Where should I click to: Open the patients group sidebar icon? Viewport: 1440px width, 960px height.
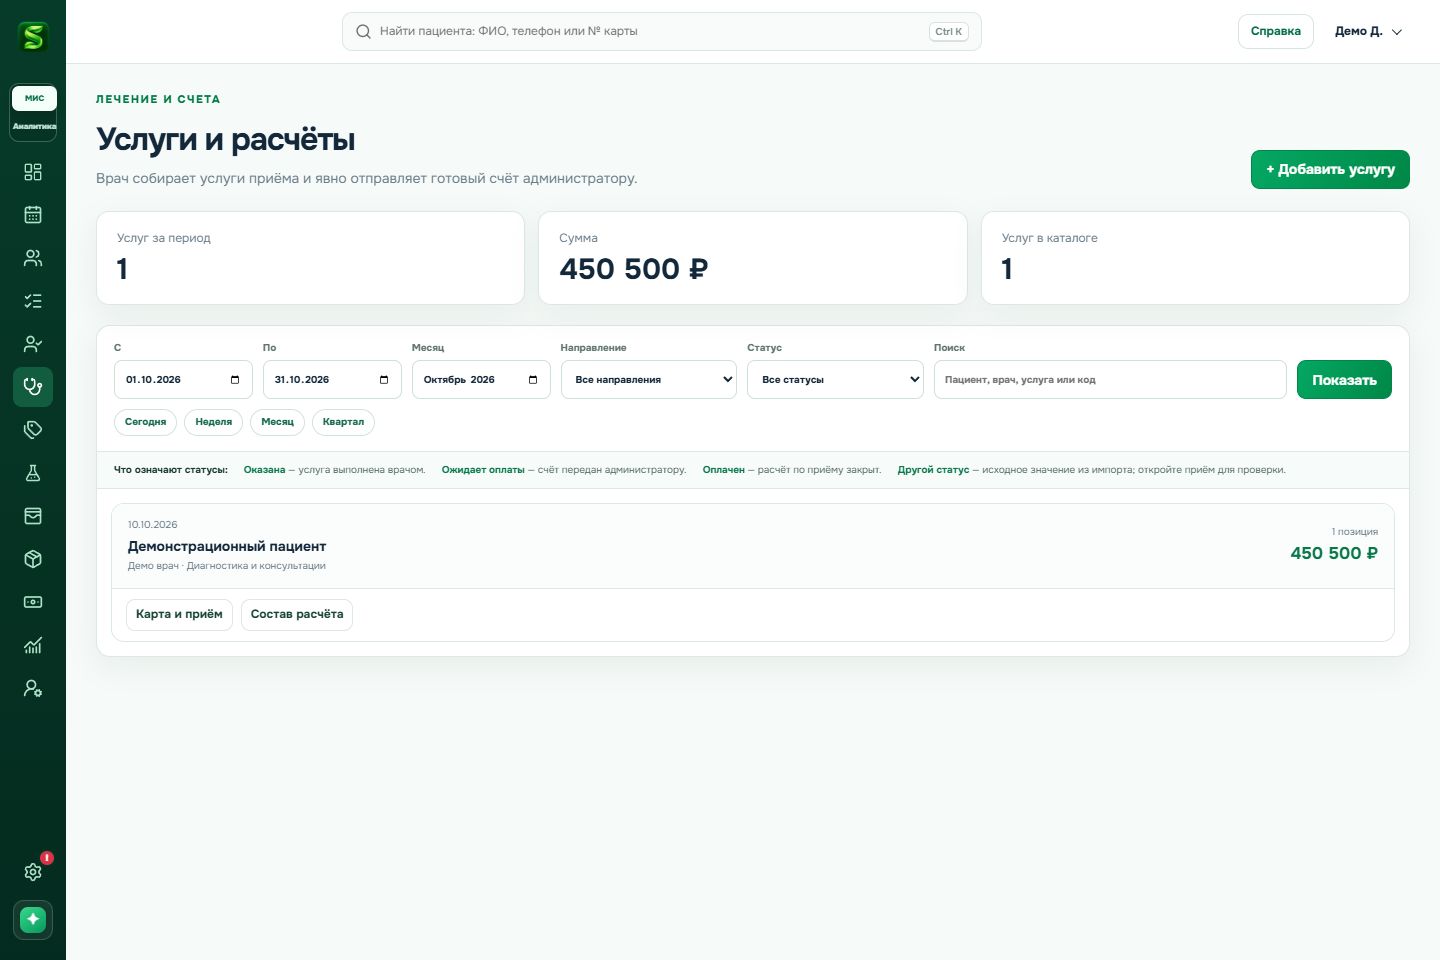click(x=33, y=258)
